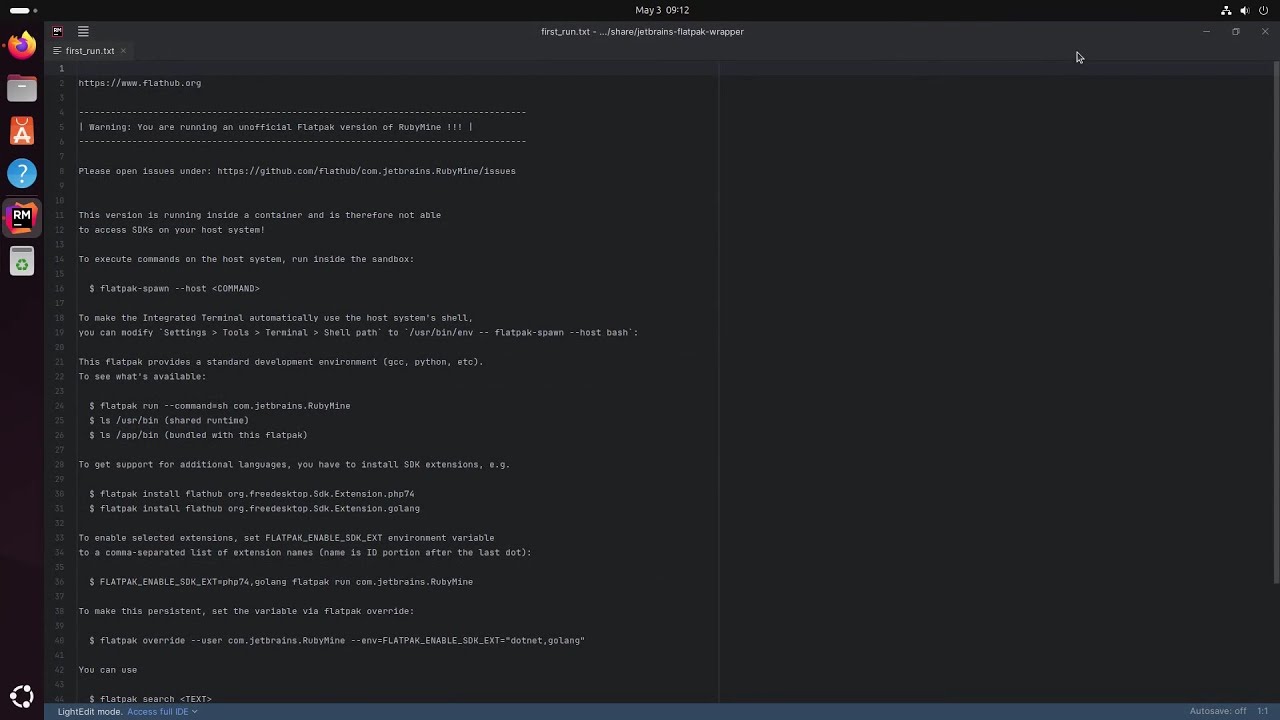Click the 'To get support for additional languages' line
The height and width of the screenshot is (720, 1280).
(294, 465)
